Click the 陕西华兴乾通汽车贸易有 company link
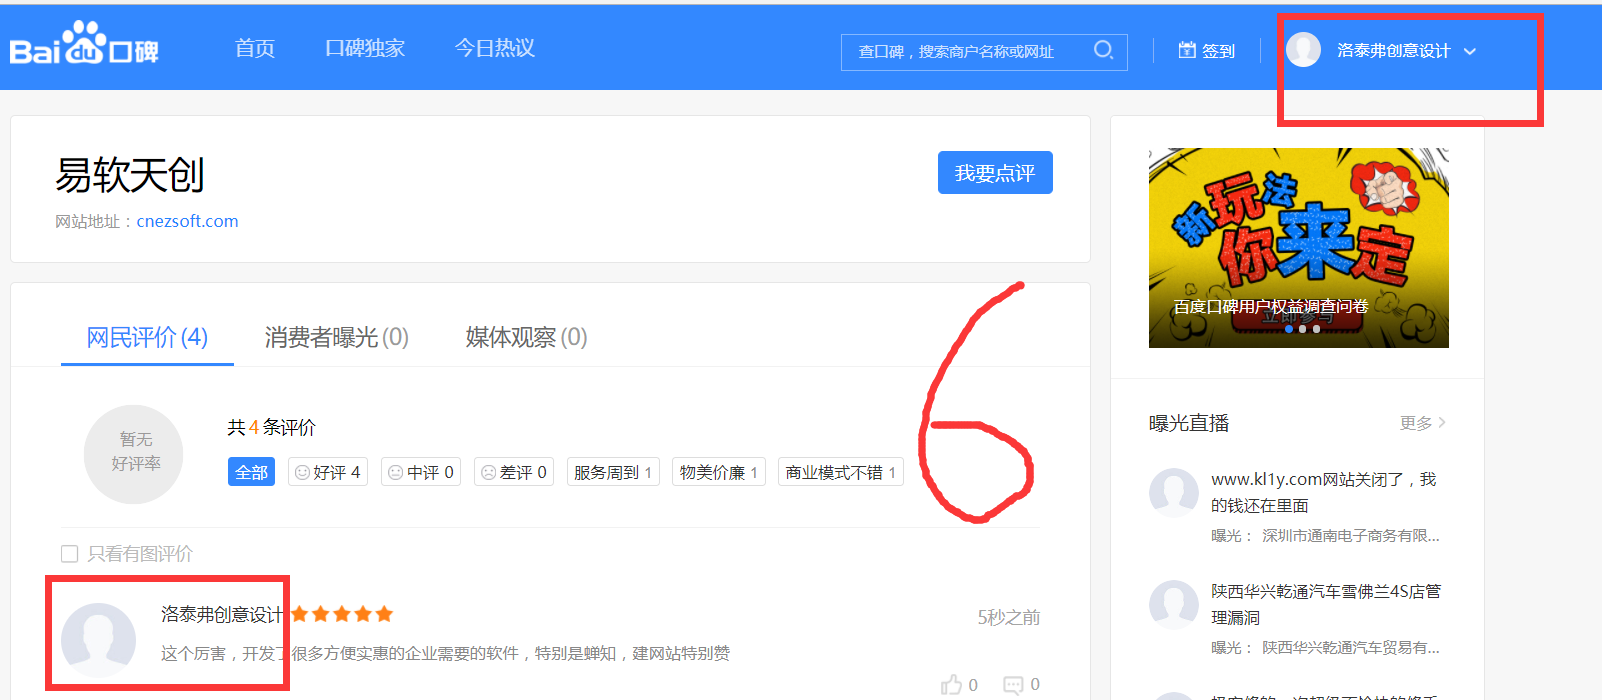 click(1351, 648)
